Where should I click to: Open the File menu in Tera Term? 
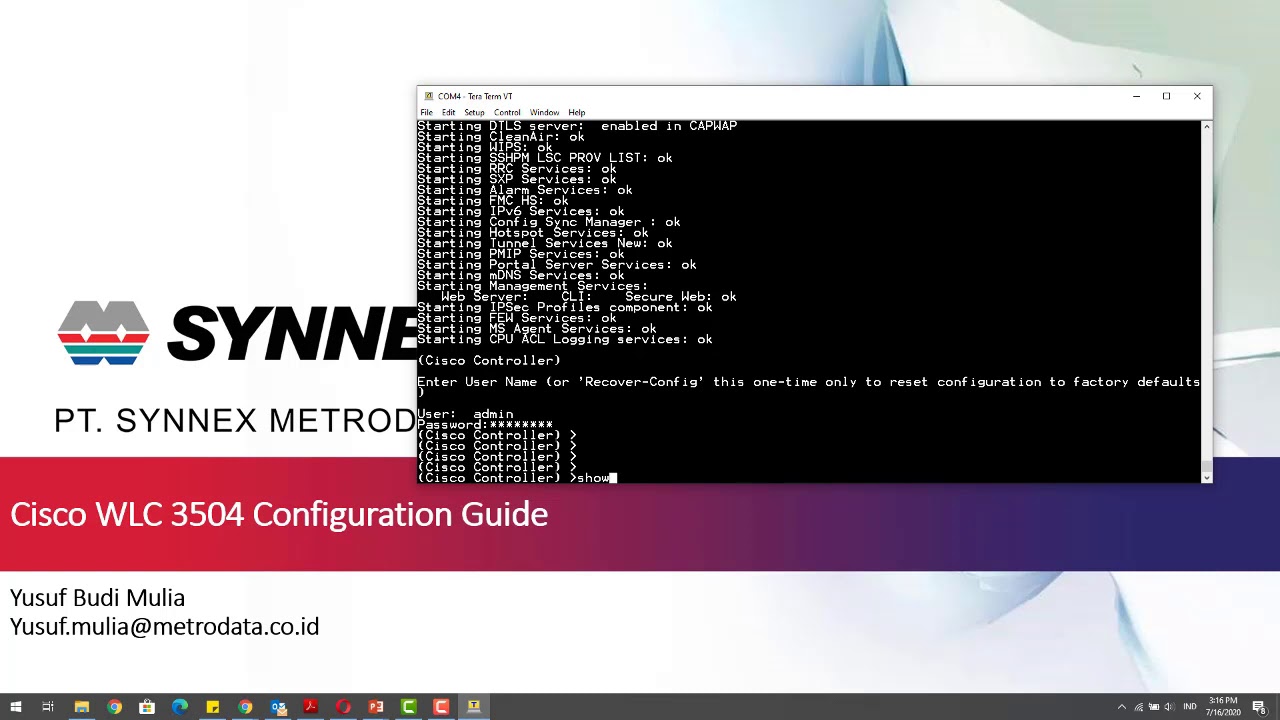(x=426, y=112)
